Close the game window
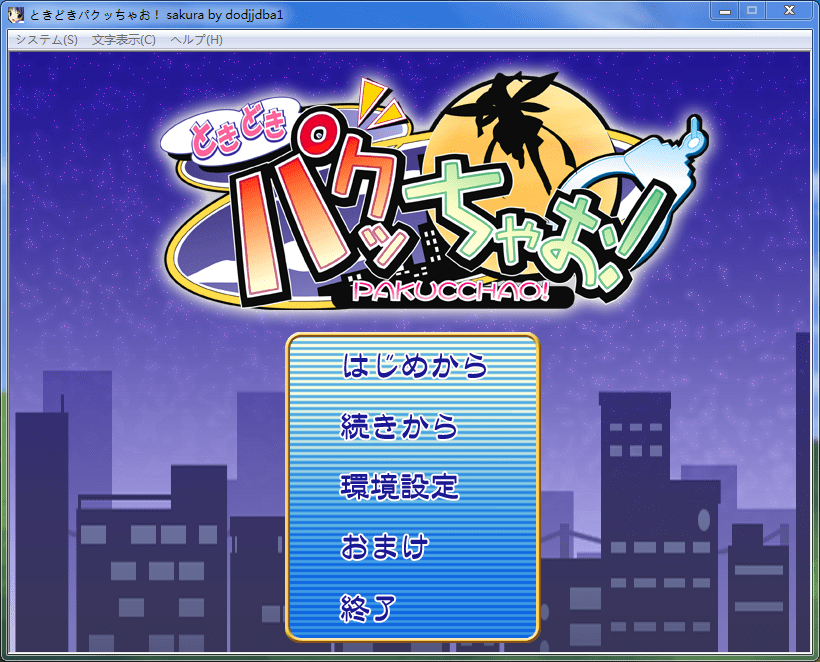The height and width of the screenshot is (662, 820). click(789, 10)
